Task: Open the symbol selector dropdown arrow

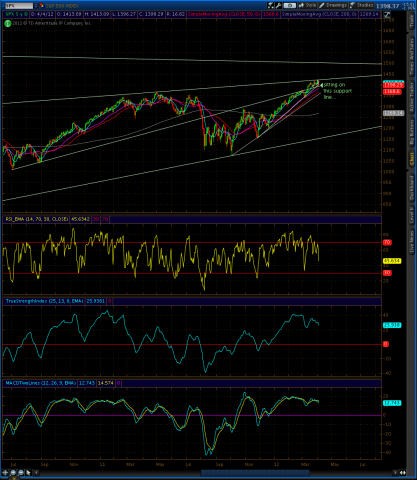Action: point(36,6)
